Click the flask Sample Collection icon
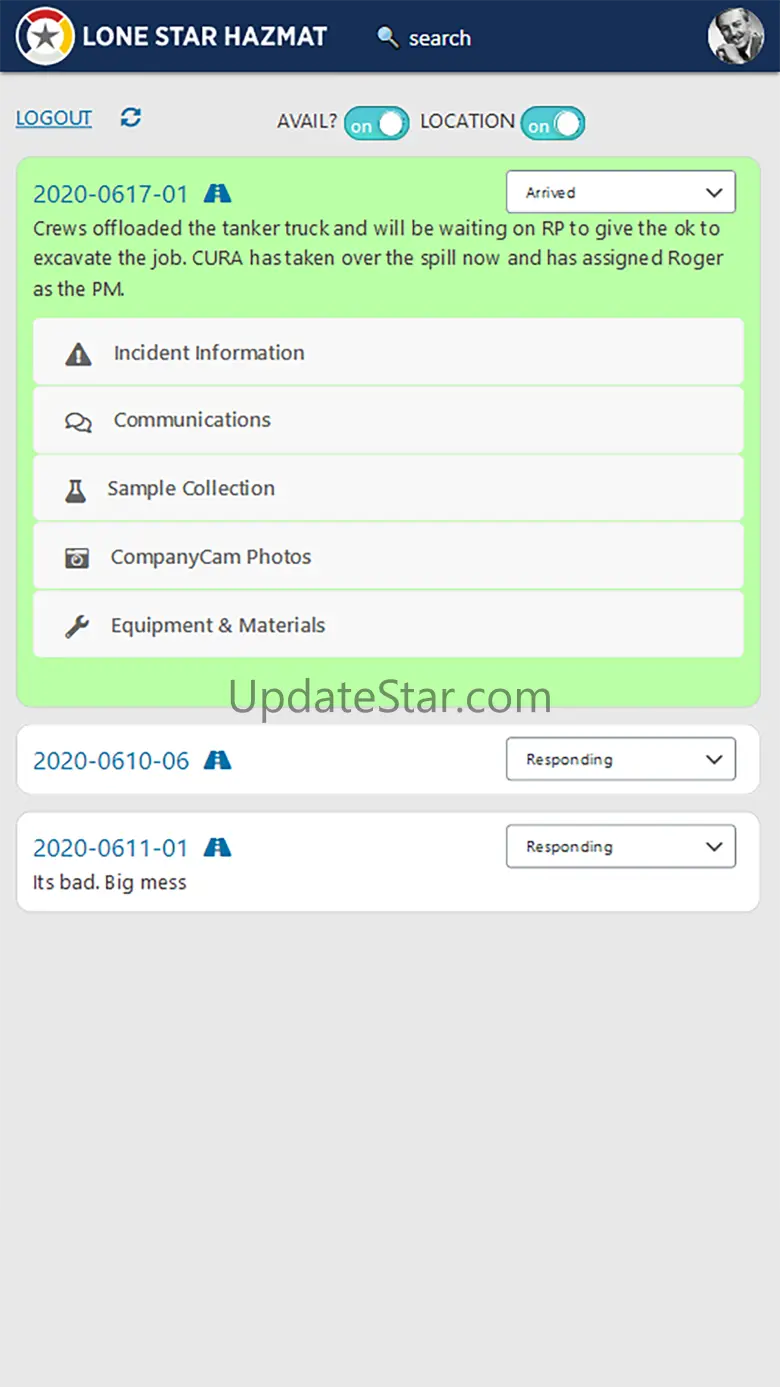 [x=76, y=490]
